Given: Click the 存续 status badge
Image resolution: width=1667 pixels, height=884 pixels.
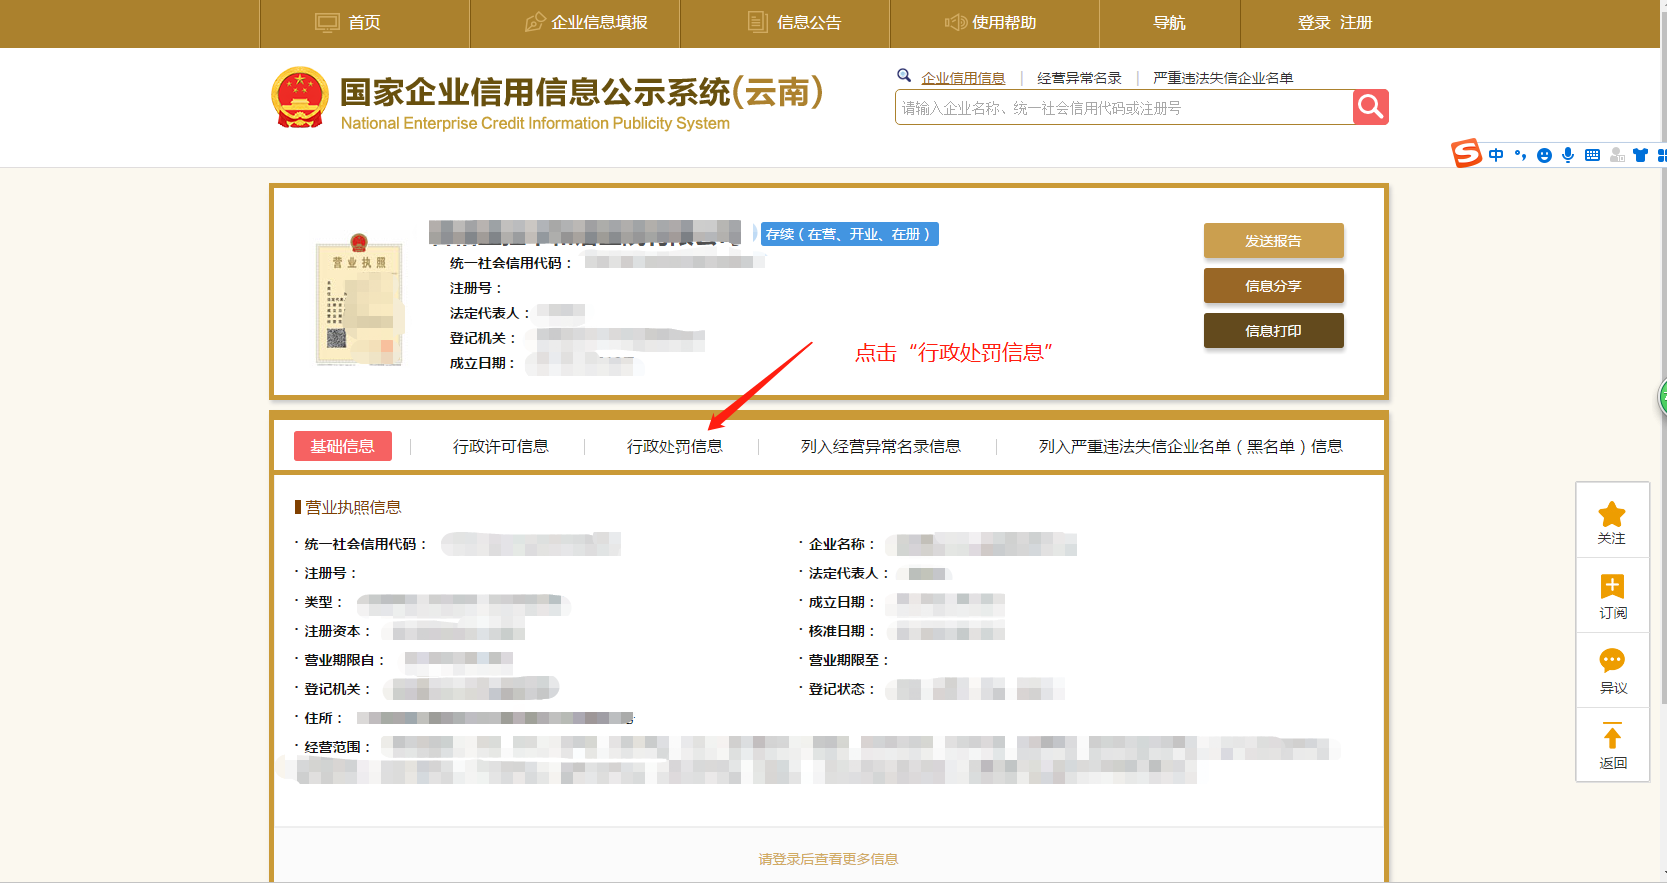Looking at the screenshot, I should coord(850,234).
